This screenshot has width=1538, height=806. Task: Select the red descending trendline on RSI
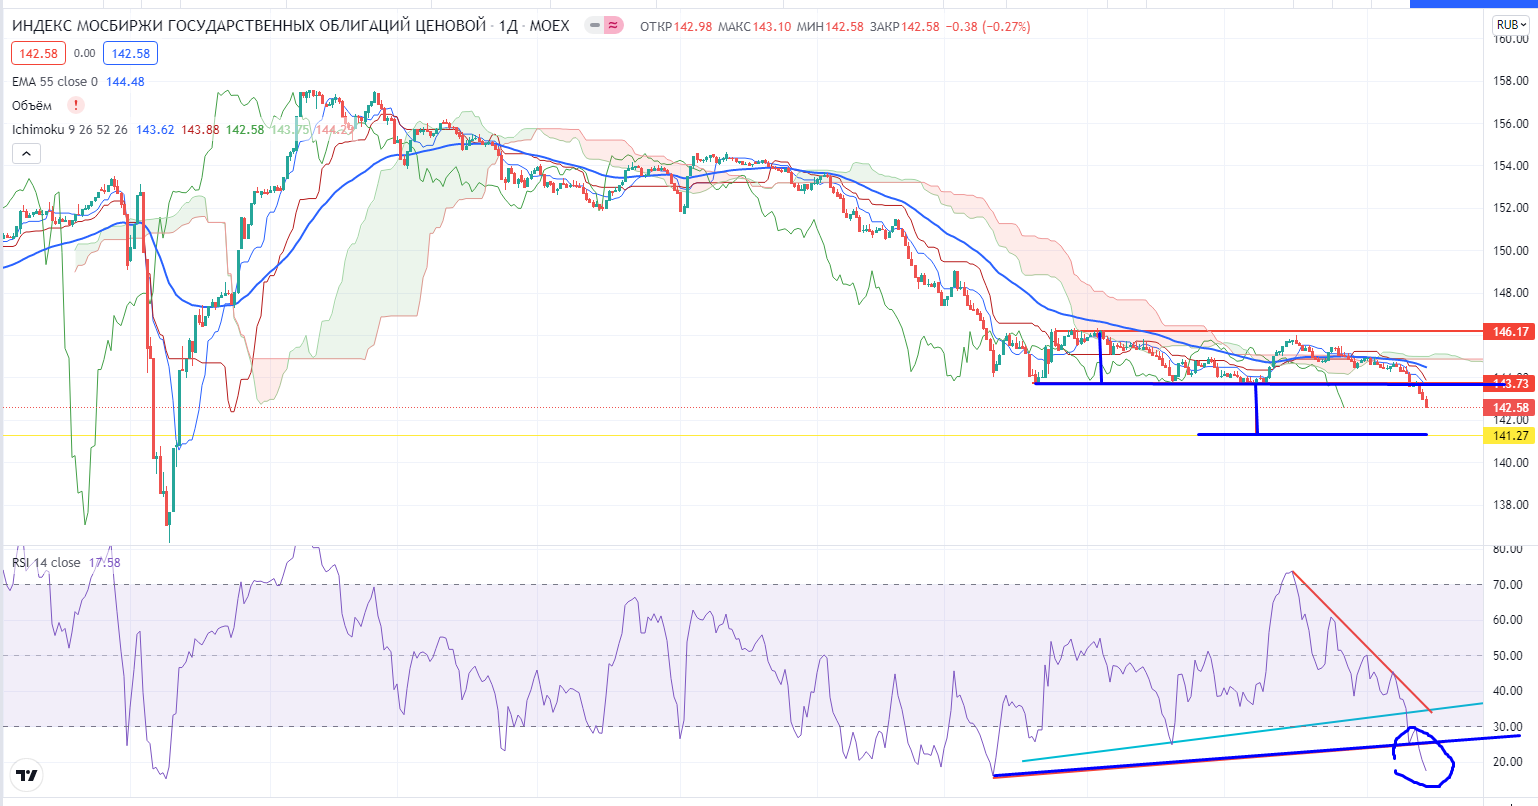pyautogui.click(x=1360, y=641)
